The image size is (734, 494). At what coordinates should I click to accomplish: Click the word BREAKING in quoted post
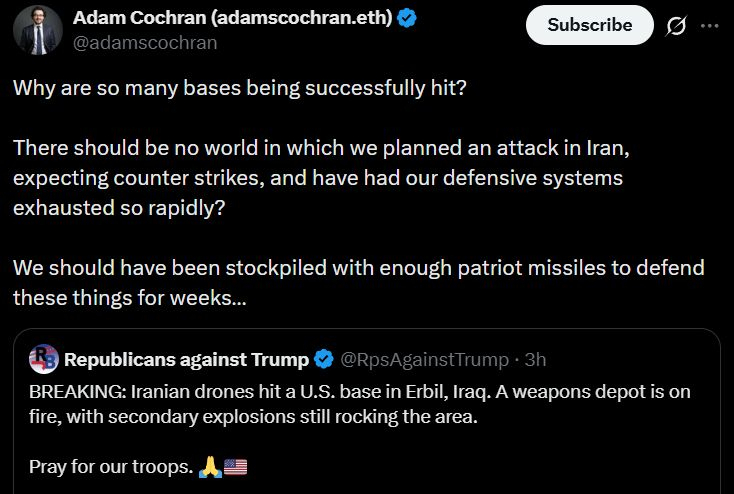point(68,391)
